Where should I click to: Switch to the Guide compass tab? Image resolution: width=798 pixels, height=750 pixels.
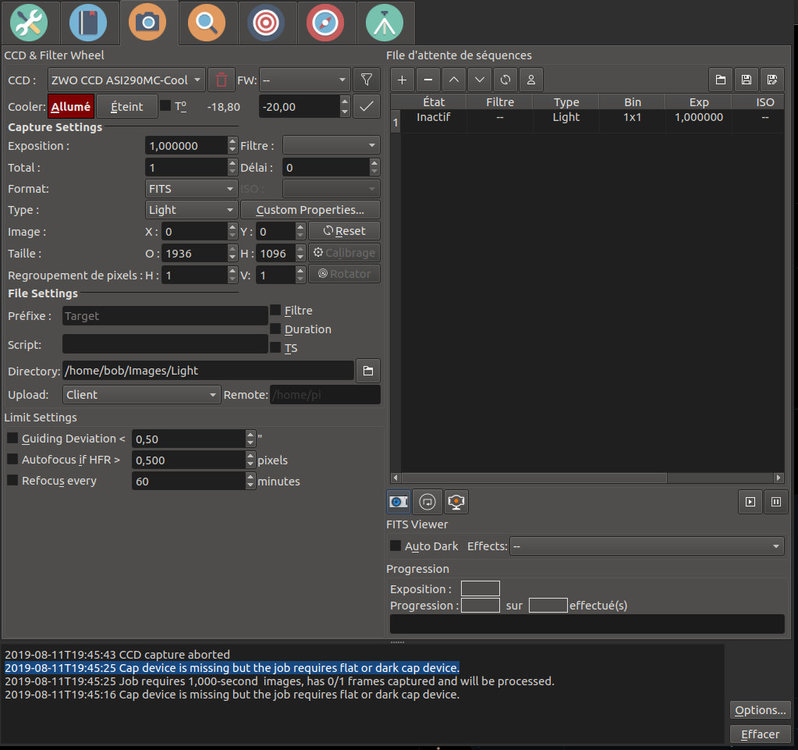(x=325, y=22)
